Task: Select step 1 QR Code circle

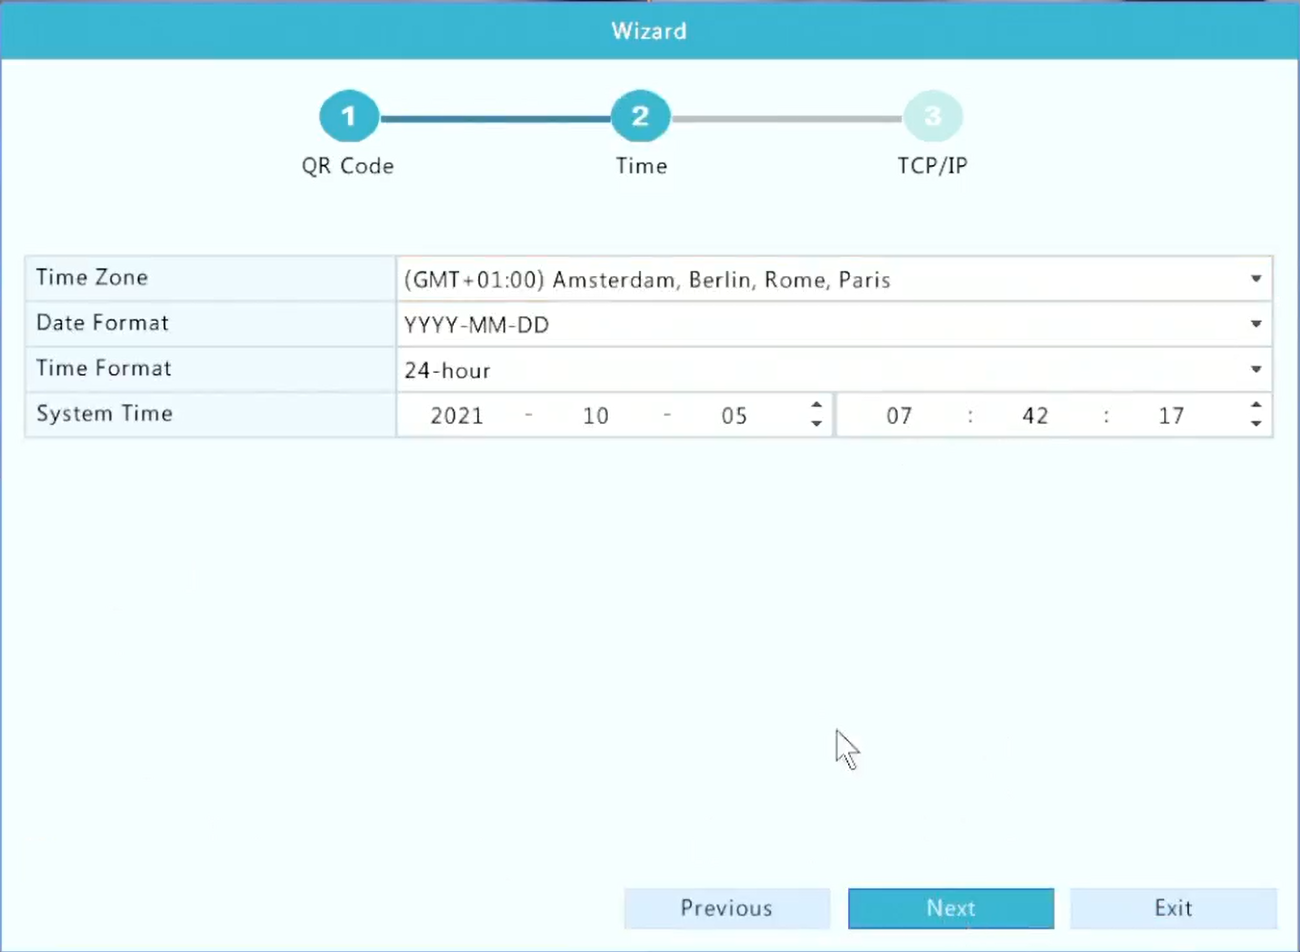Action: 348,117
